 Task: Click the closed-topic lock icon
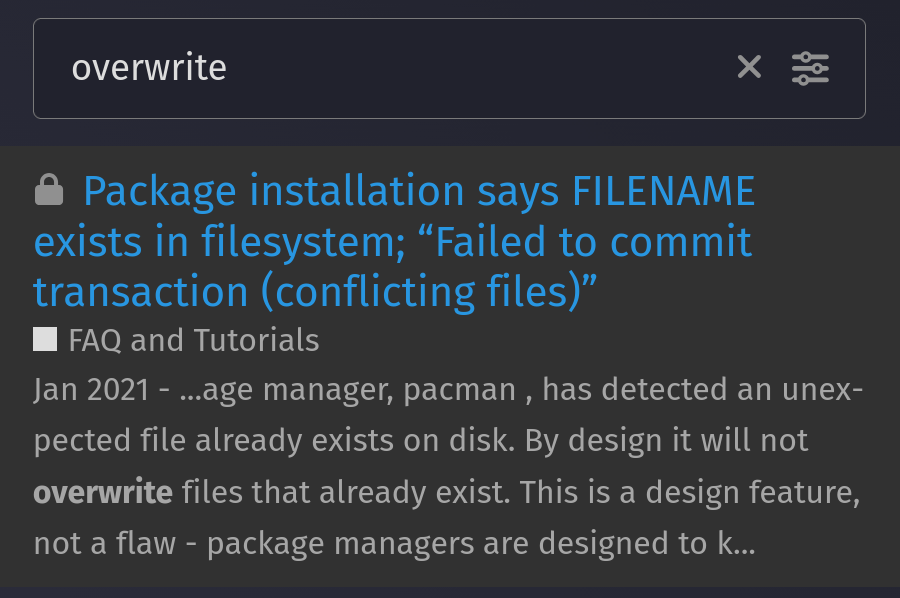[49, 190]
